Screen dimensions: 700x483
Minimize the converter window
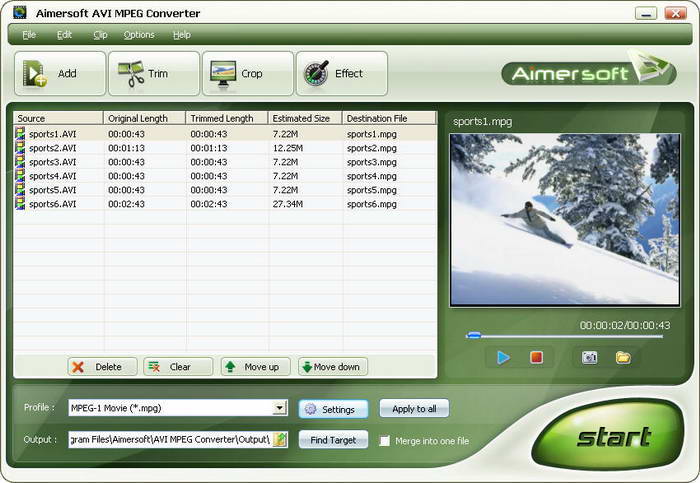click(646, 13)
